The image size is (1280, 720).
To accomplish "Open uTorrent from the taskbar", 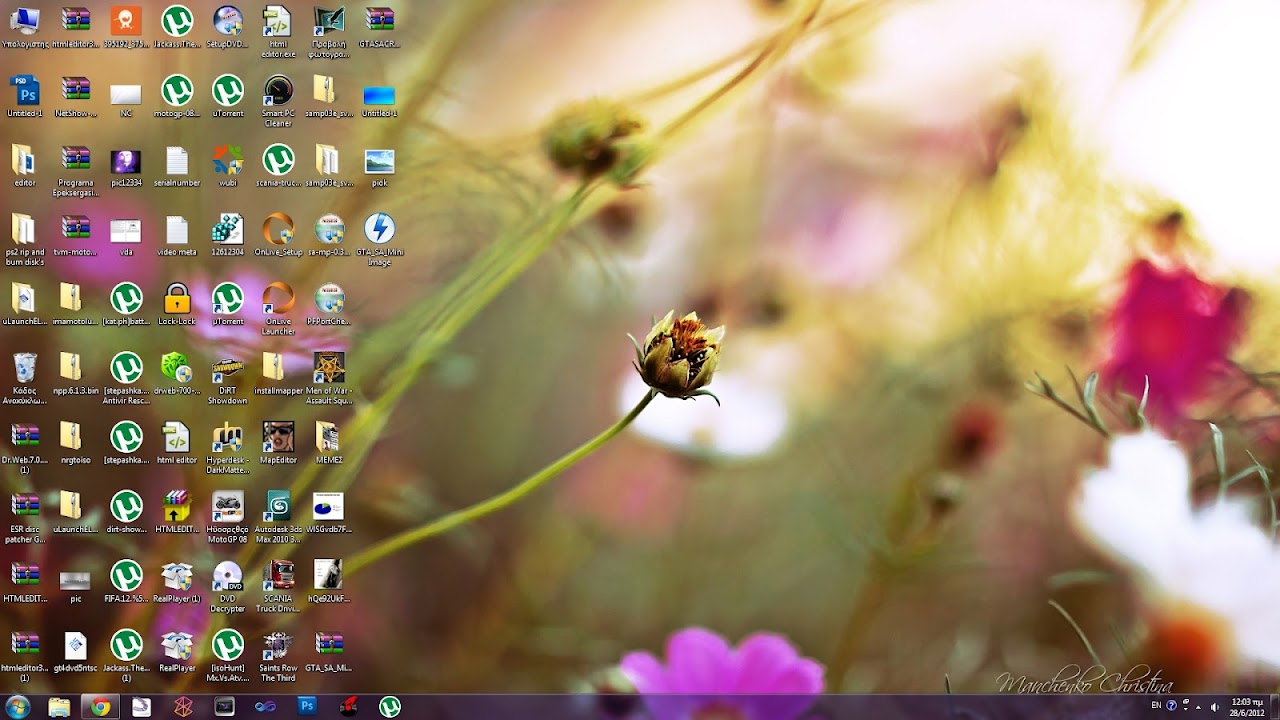I will tap(390, 707).
